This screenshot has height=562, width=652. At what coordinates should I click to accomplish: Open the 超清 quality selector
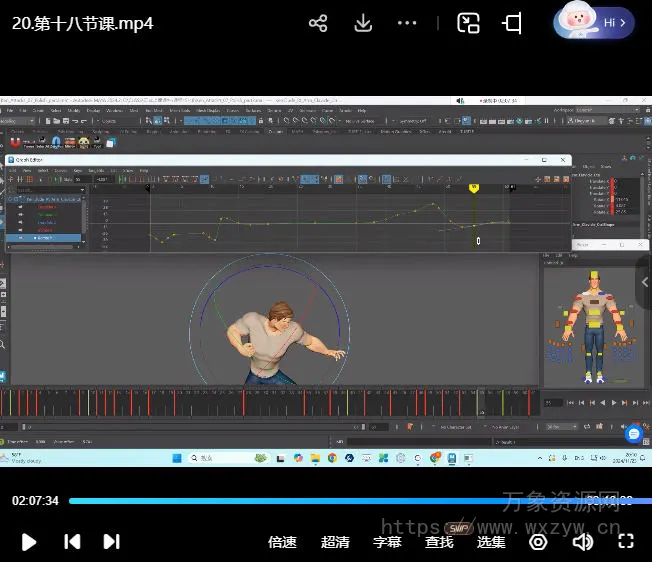pyautogui.click(x=335, y=542)
